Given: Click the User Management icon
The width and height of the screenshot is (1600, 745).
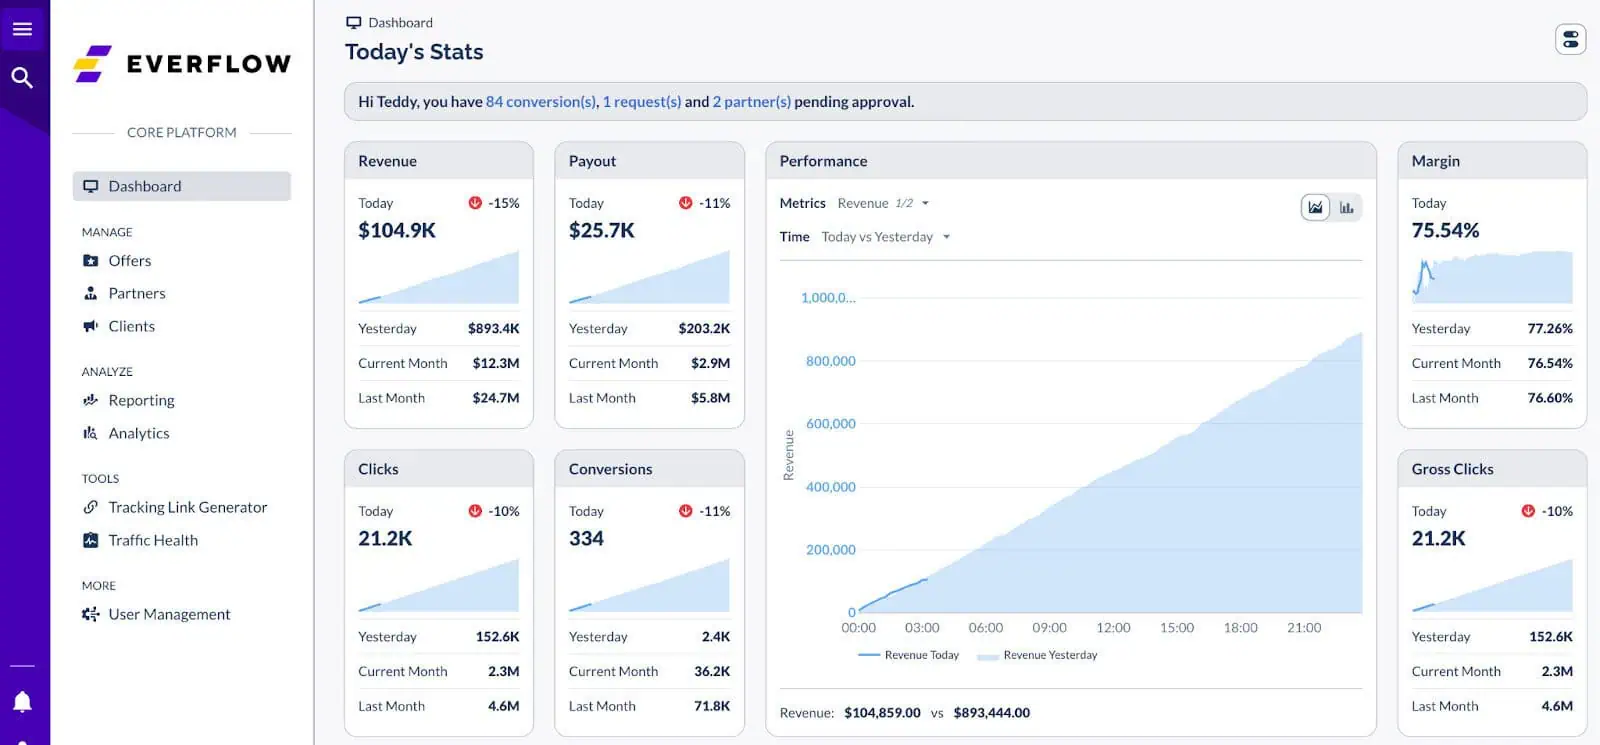Looking at the screenshot, I should pyautogui.click(x=91, y=614).
